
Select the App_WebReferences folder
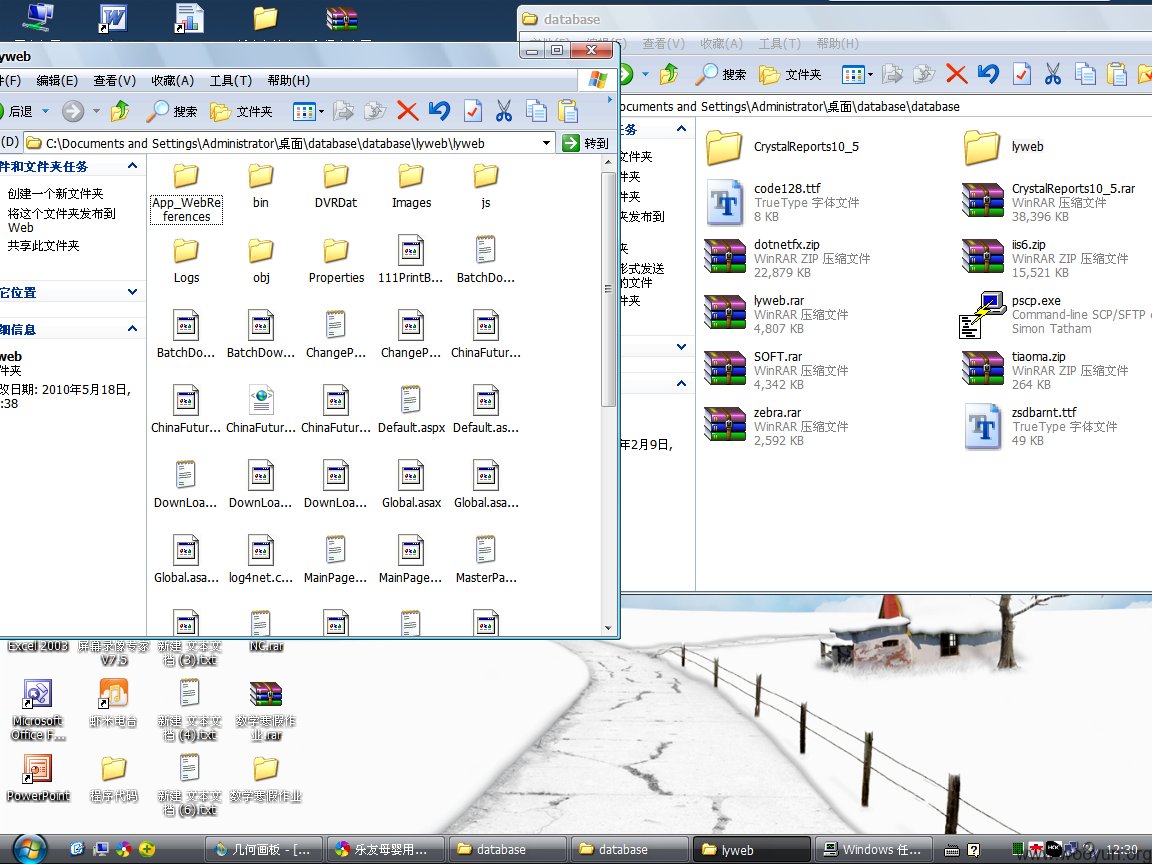(187, 192)
